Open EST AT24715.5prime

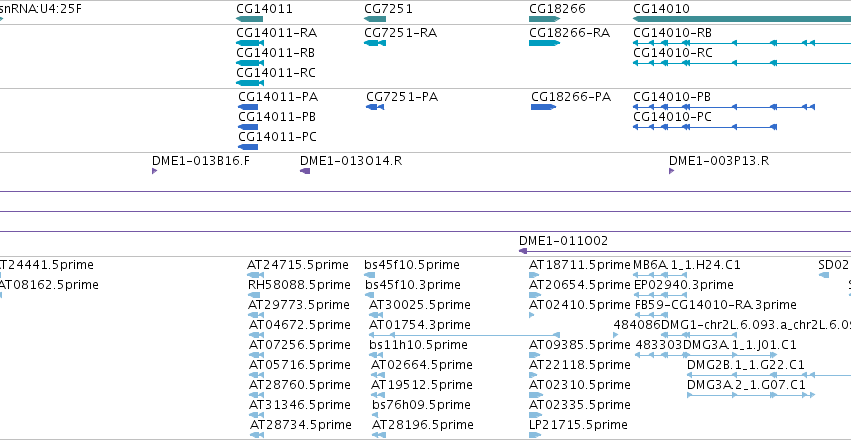(298, 265)
